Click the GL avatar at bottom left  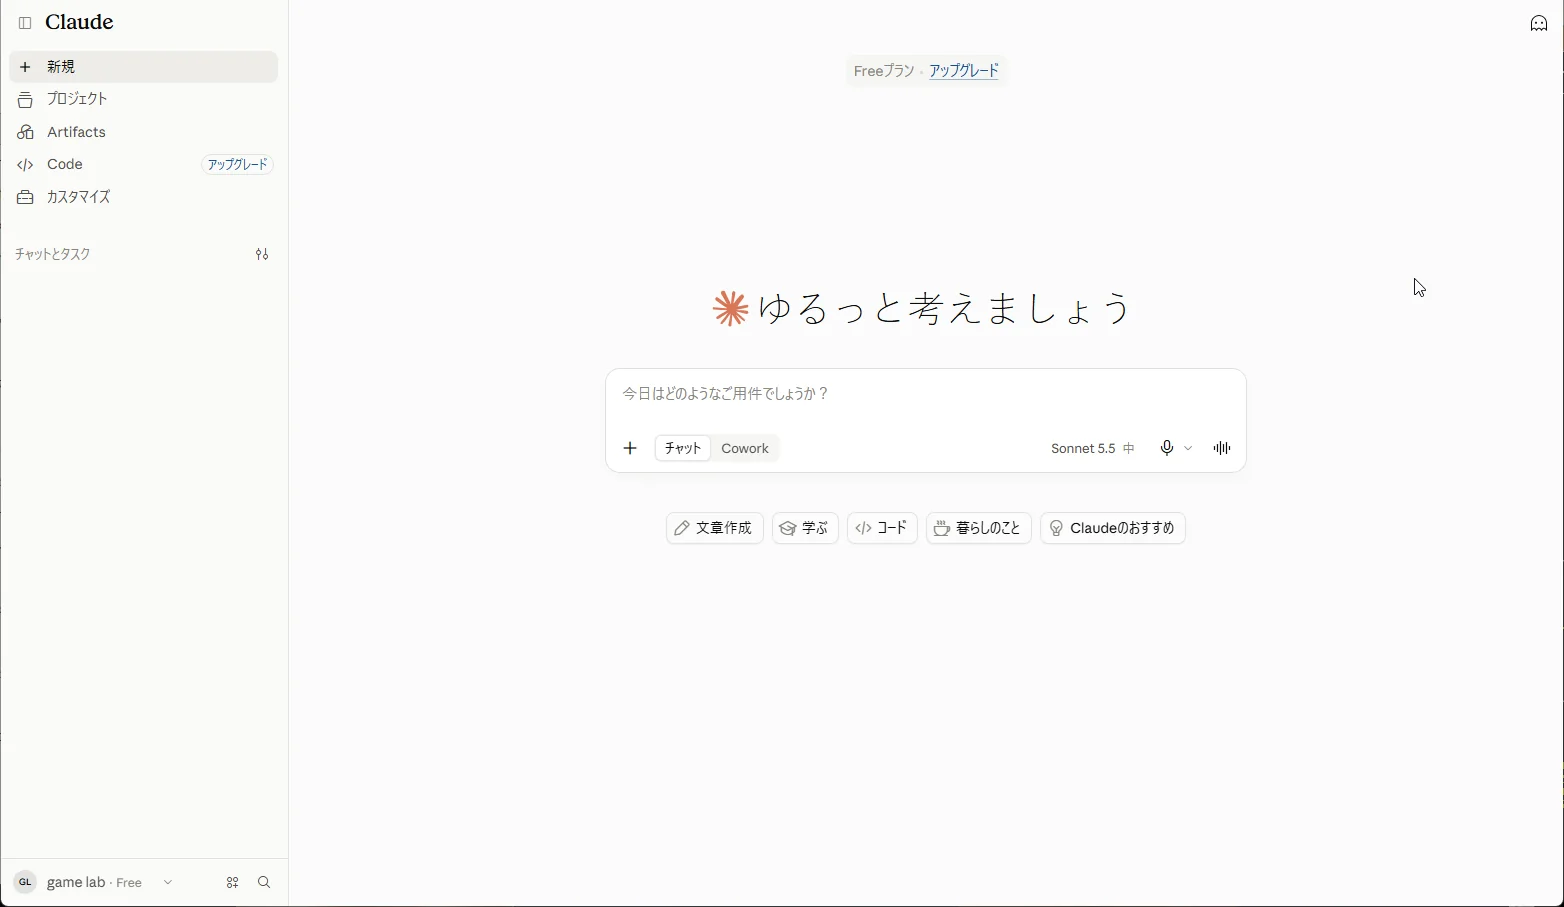[x=25, y=882]
